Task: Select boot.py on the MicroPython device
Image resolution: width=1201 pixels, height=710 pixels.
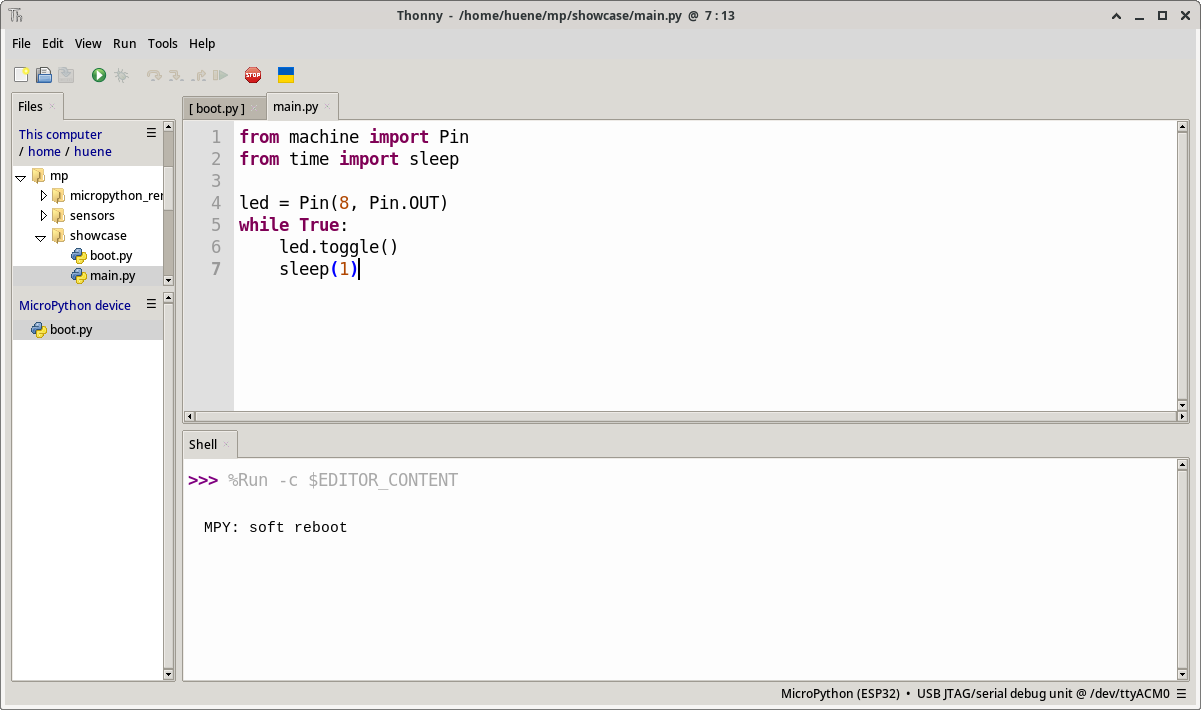Action: pyautogui.click(x=71, y=330)
